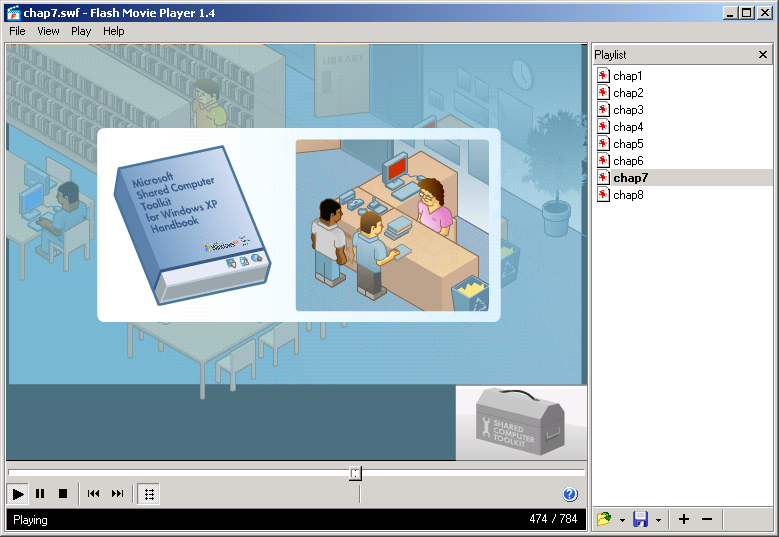The width and height of the screenshot is (779, 537).
Task: Pause the movie playback
Action: (40, 494)
